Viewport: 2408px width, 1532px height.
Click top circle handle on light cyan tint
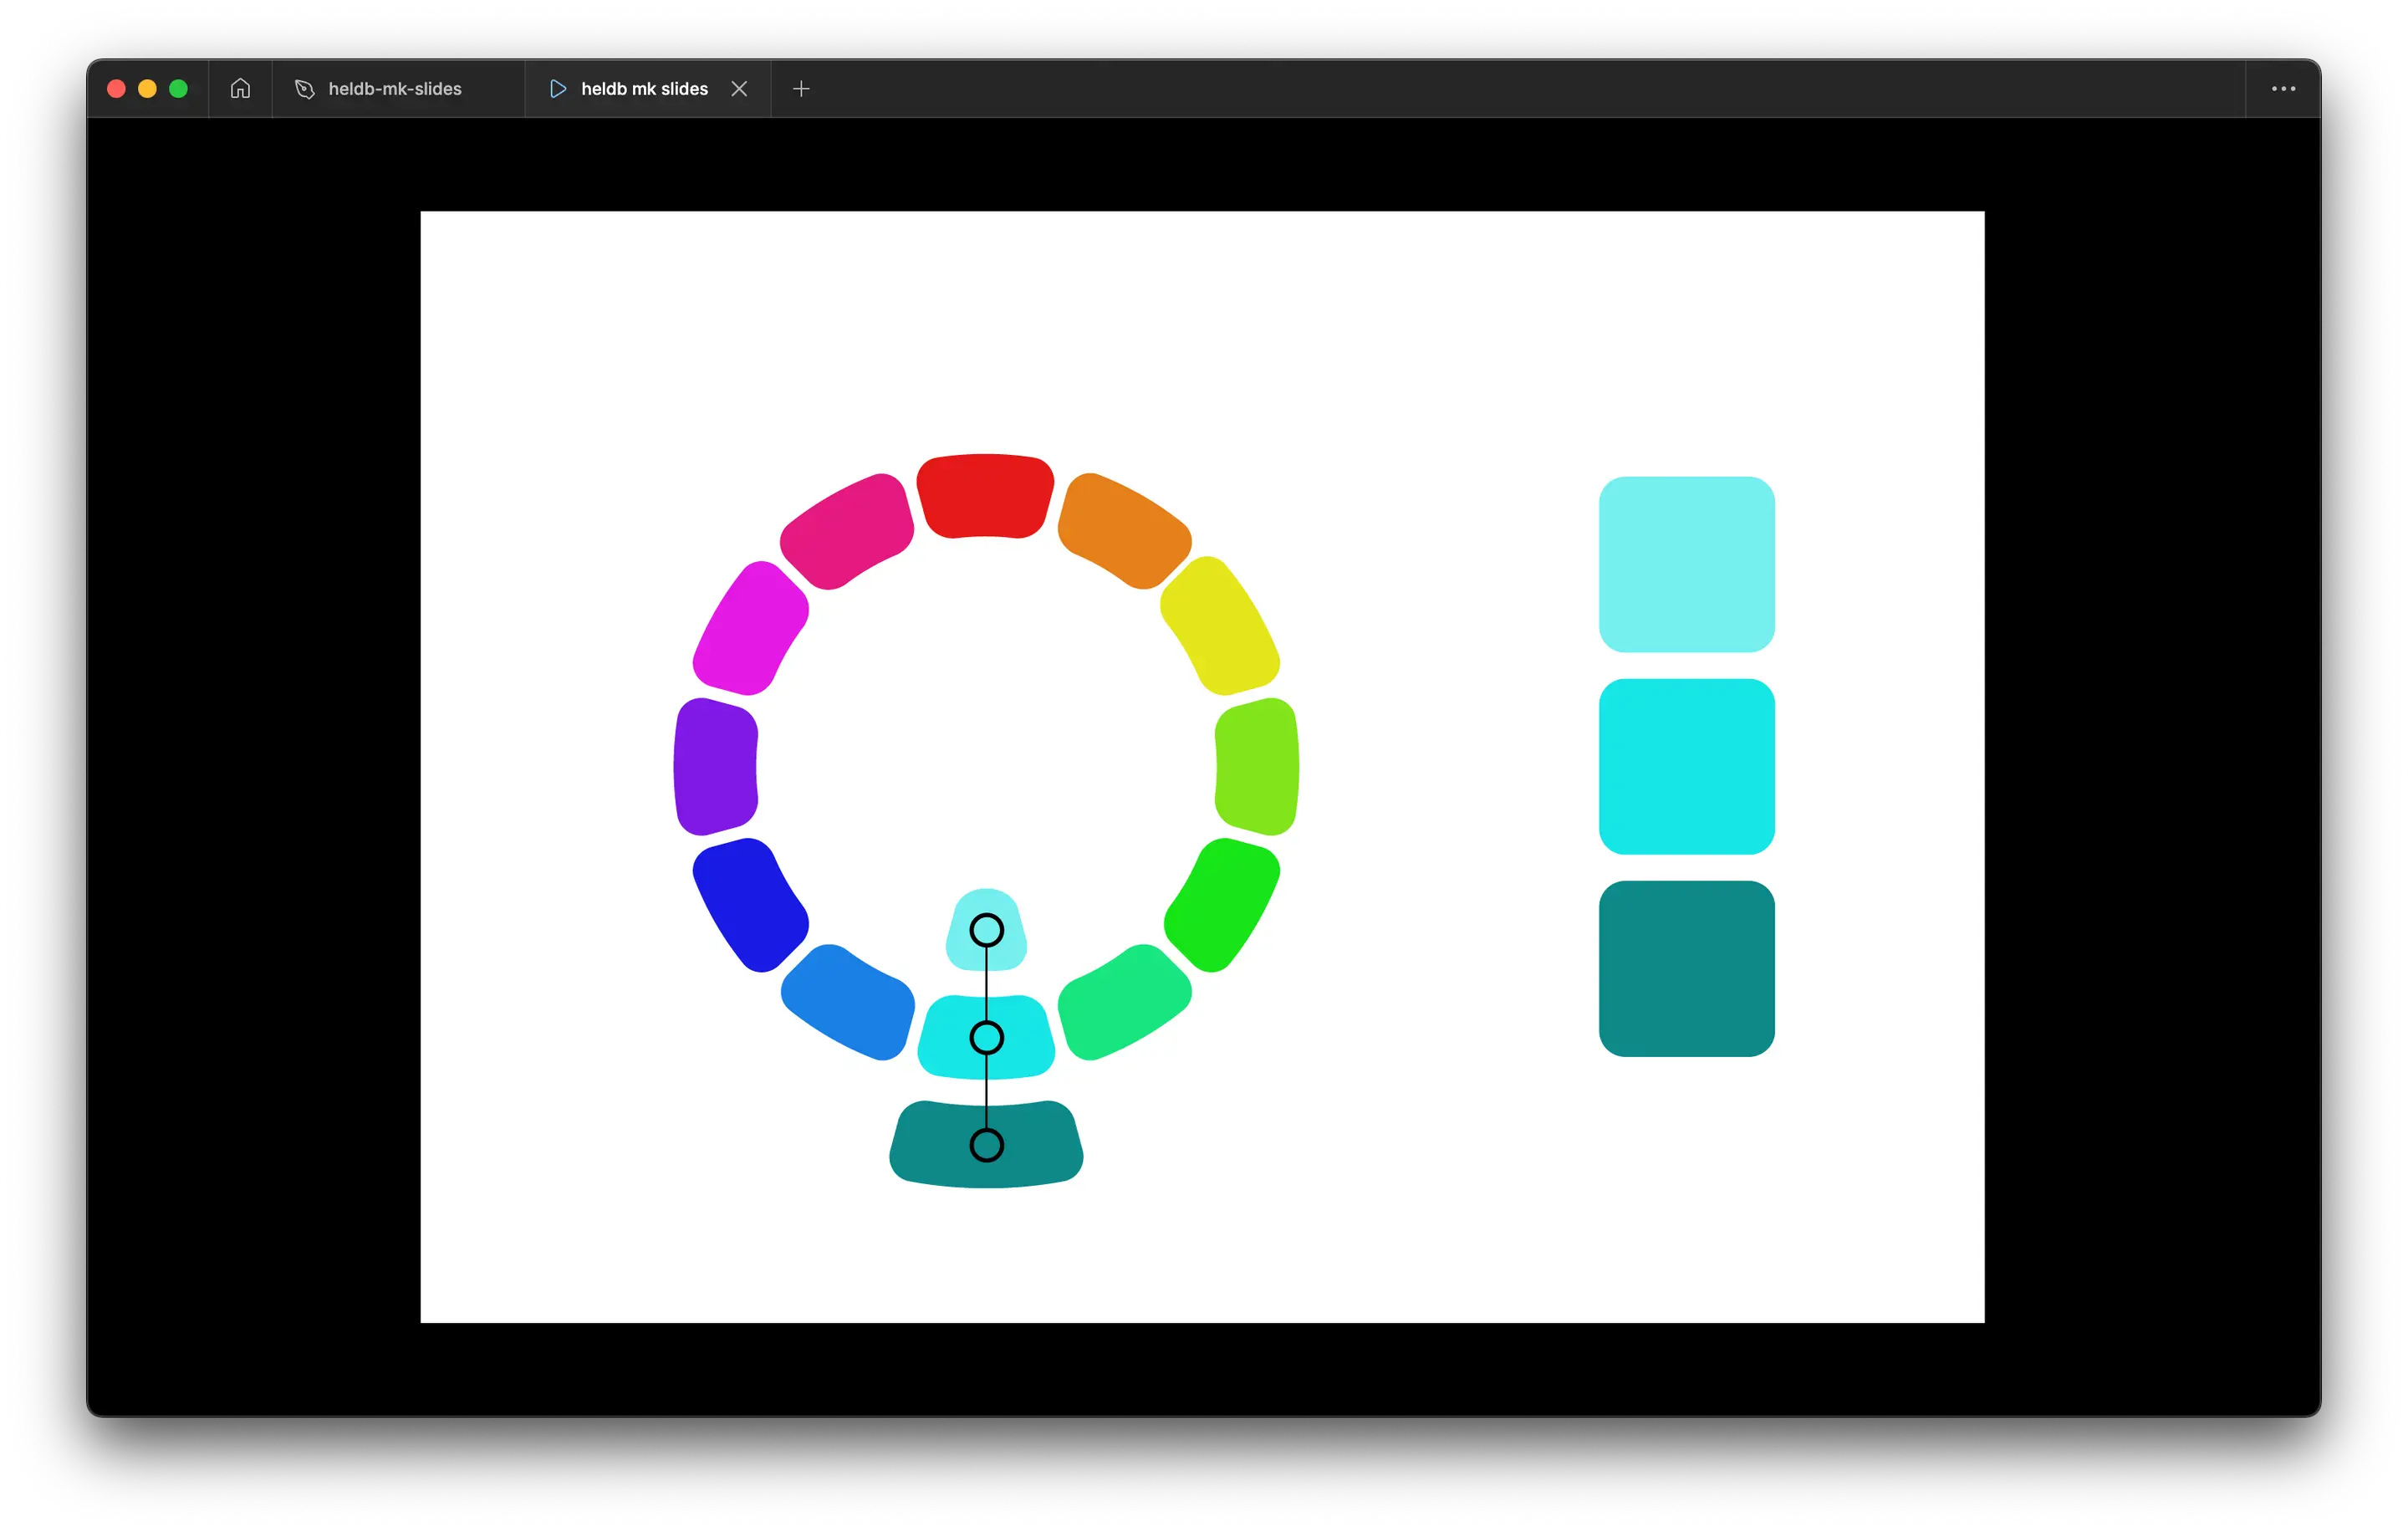(986, 930)
